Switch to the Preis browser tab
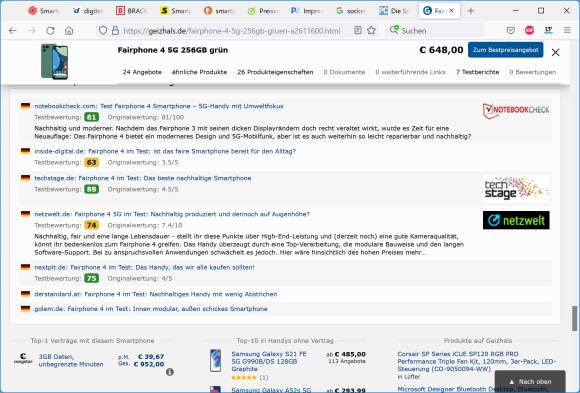580x393 pixels. (x=263, y=11)
